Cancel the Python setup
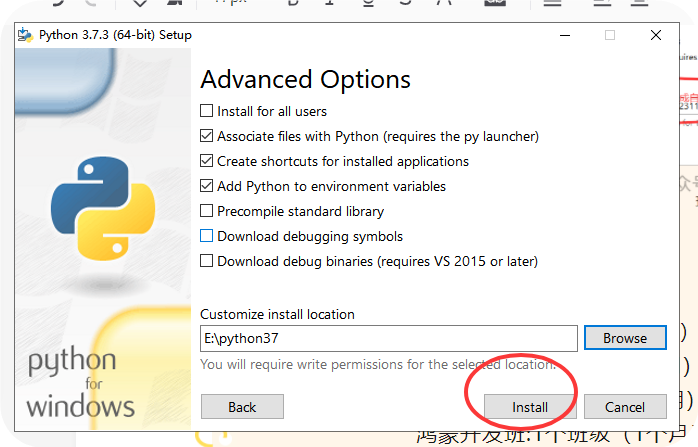This screenshot has width=698, height=447. point(625,406)
